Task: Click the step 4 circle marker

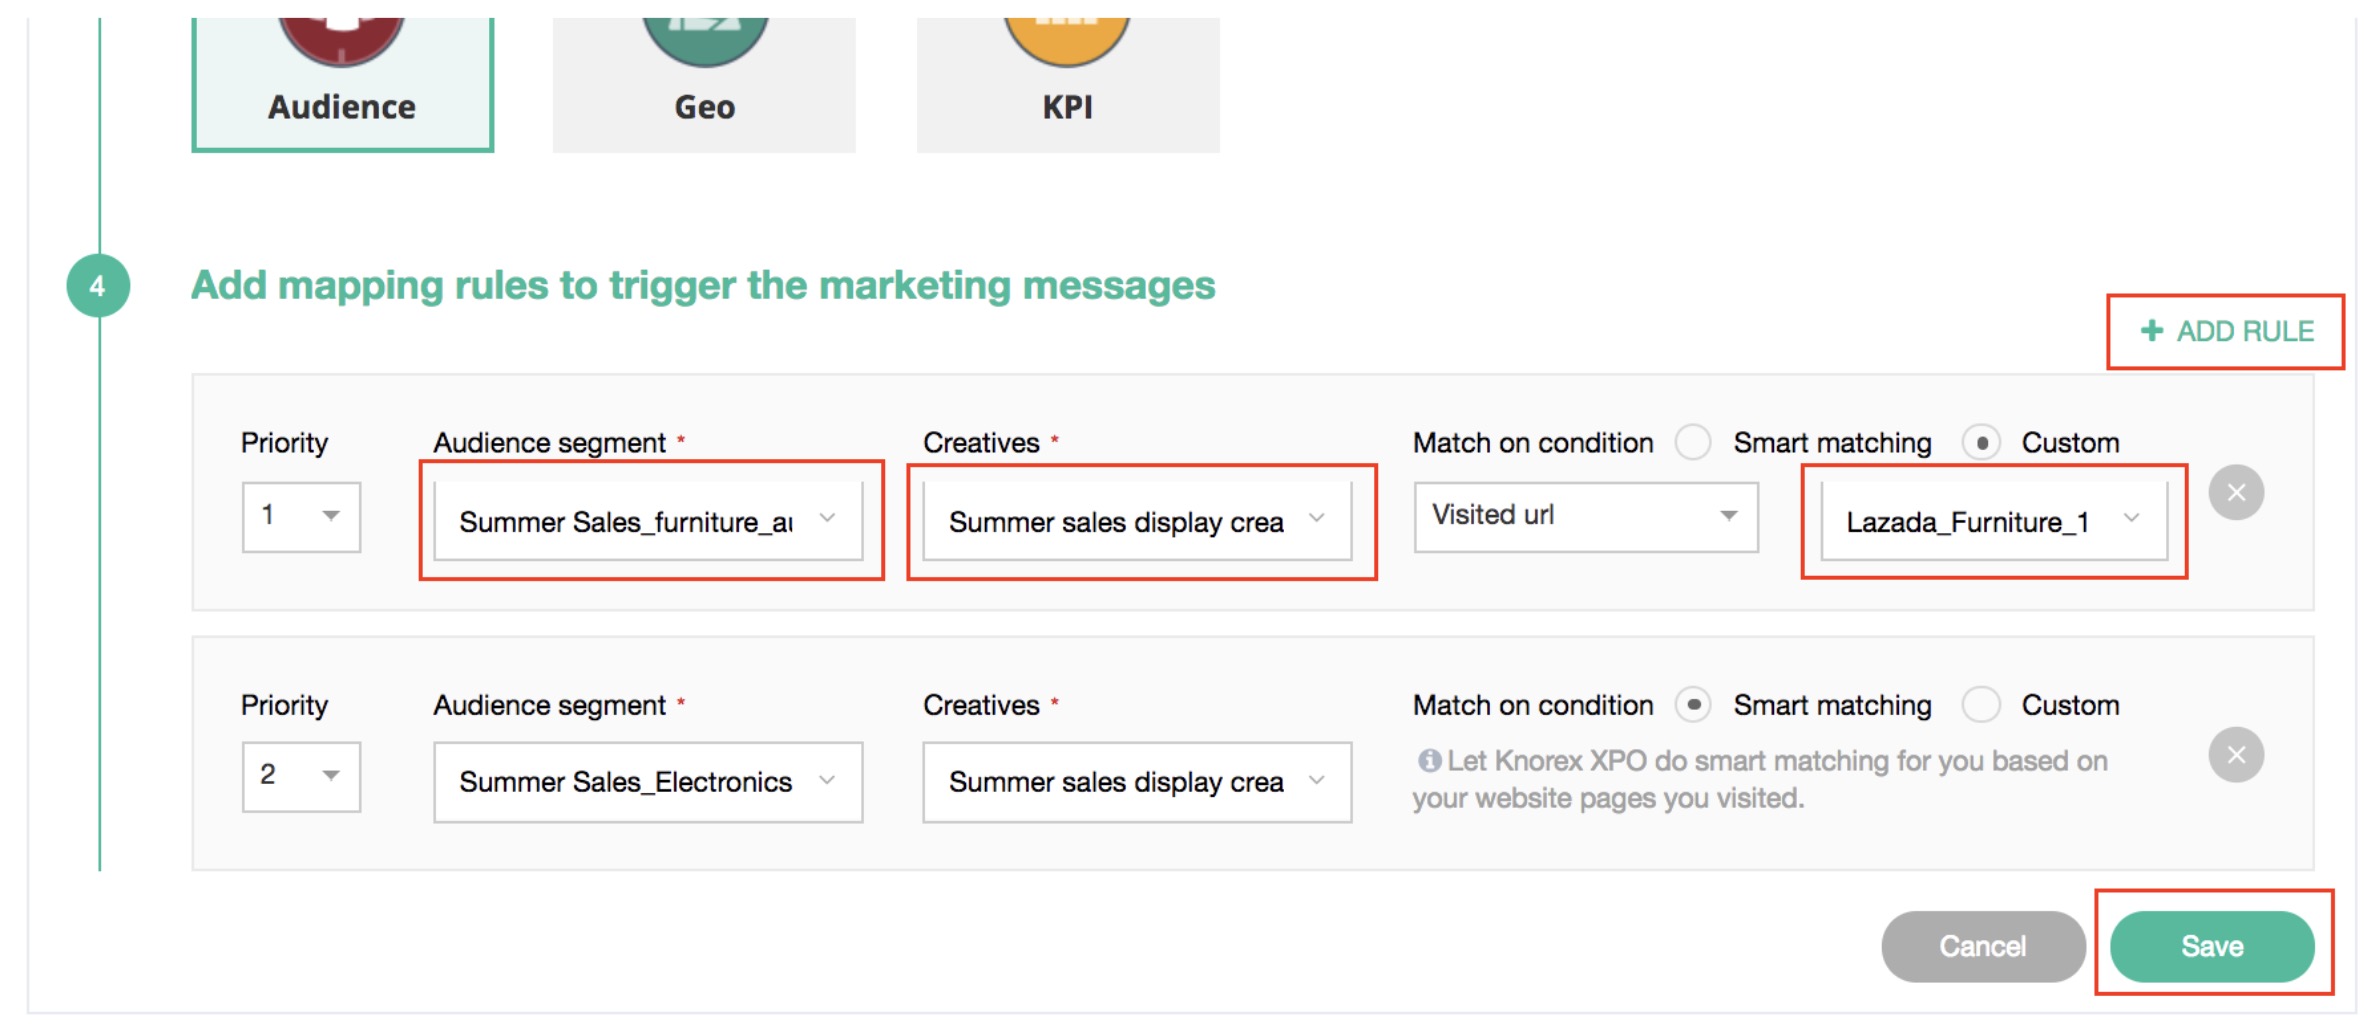Action: (x=98, y=286)
